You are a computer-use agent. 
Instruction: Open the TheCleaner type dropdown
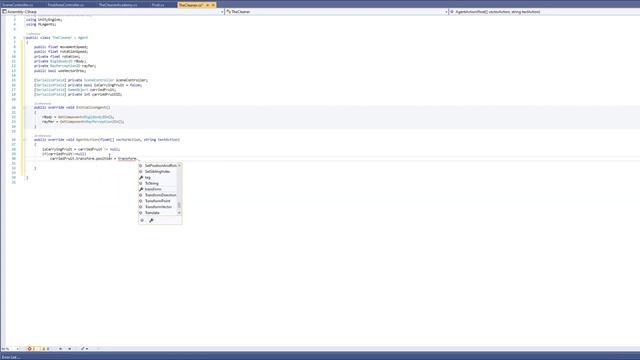(x=337, y=12)
